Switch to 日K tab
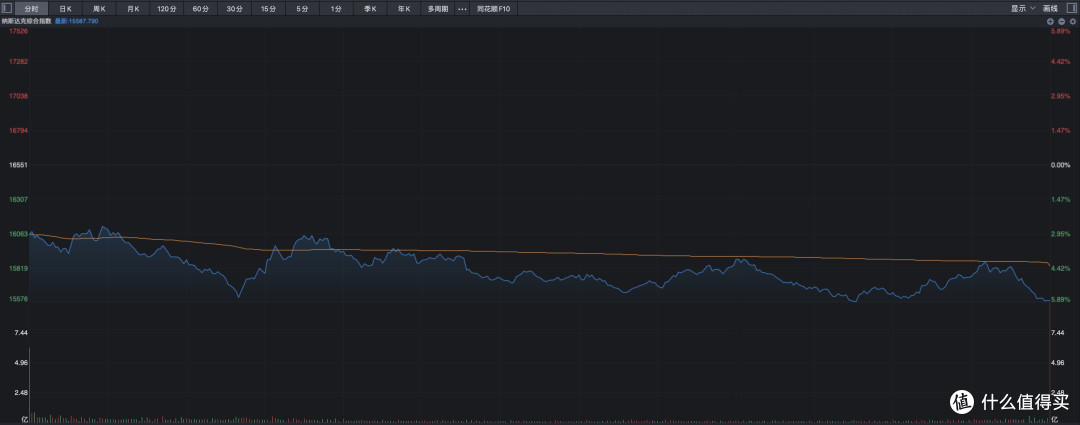Screen dimensions: 1080x425 click(65, 9)
